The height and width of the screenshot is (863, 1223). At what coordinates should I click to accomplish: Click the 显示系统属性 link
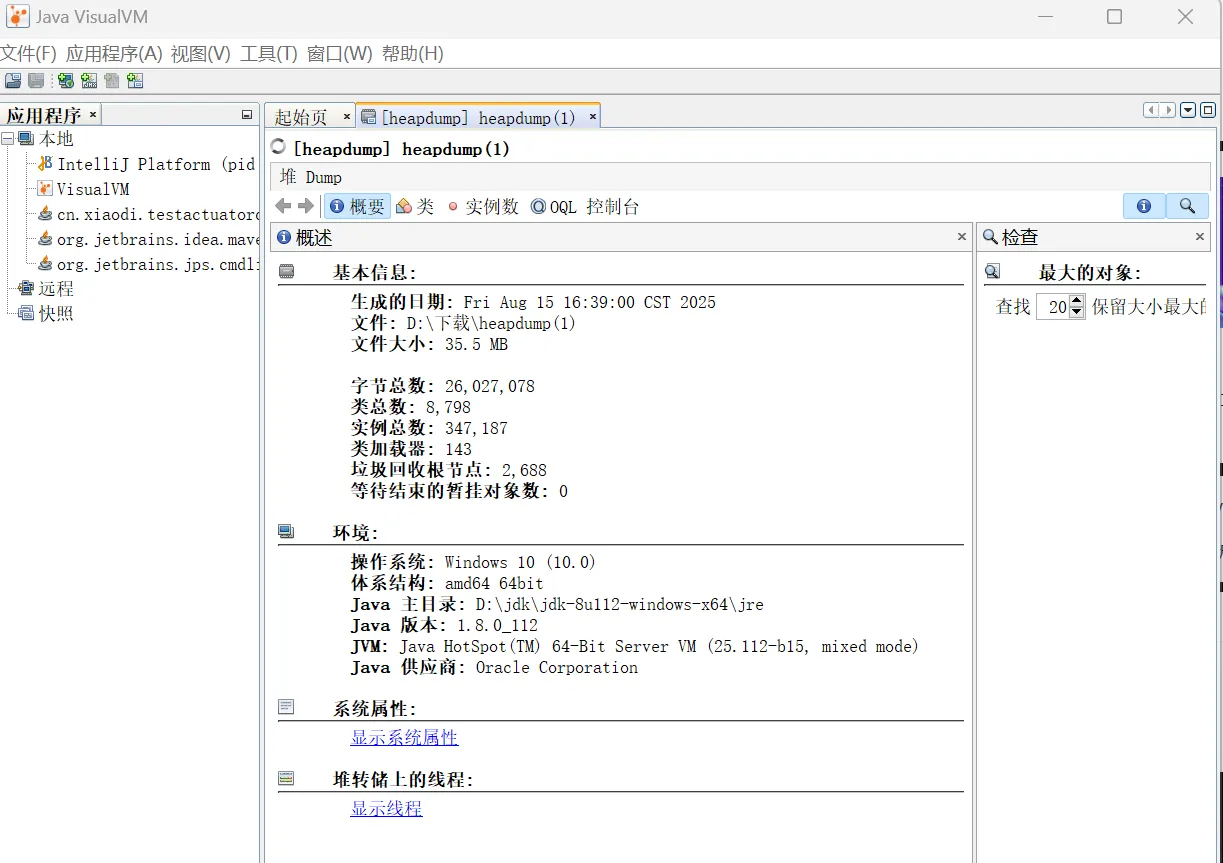(x=404, y=738)
